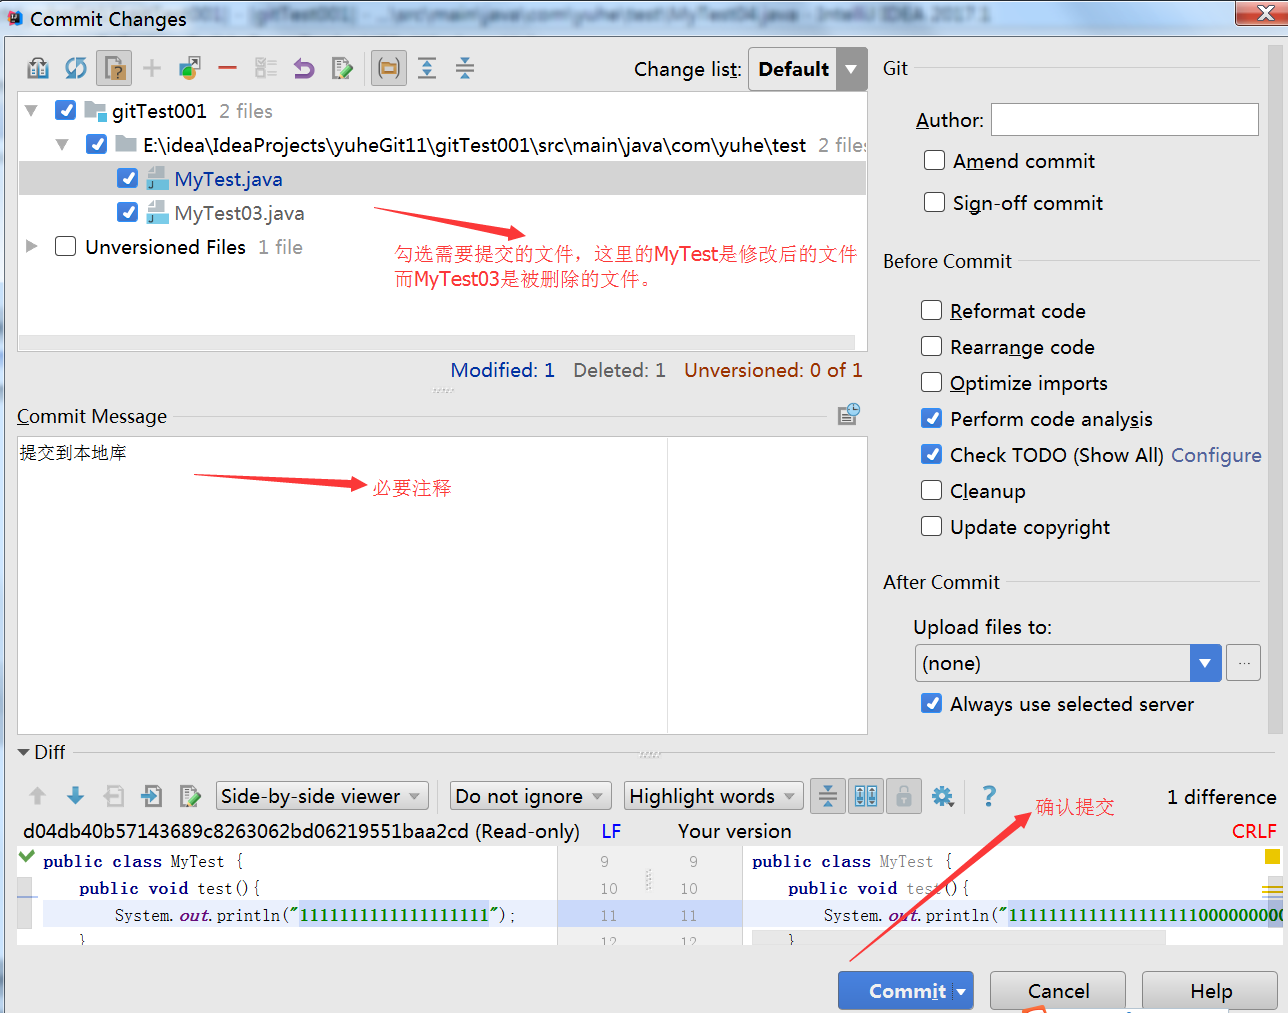Screen dimensions: 1288x1013
Task: Toggle the group by directory icon
Action: tap(389, 68)
